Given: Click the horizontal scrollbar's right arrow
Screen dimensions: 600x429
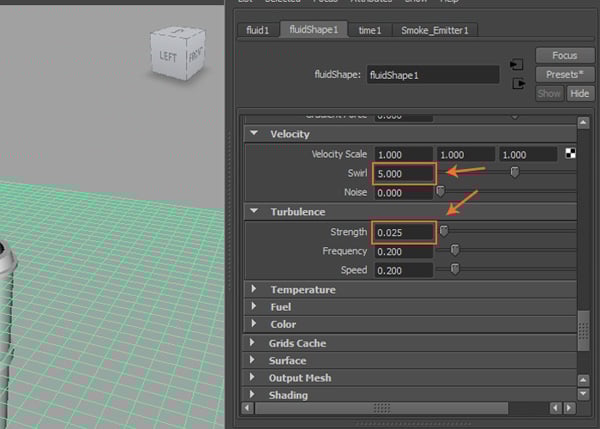Looking at the screenshot, I should [568, 408].
